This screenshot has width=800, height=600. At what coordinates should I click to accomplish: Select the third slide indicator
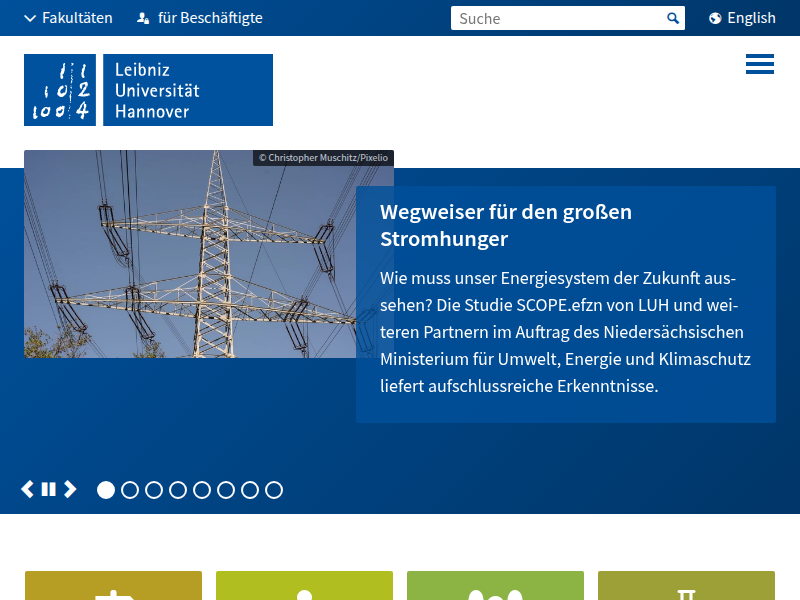[154, 490]
